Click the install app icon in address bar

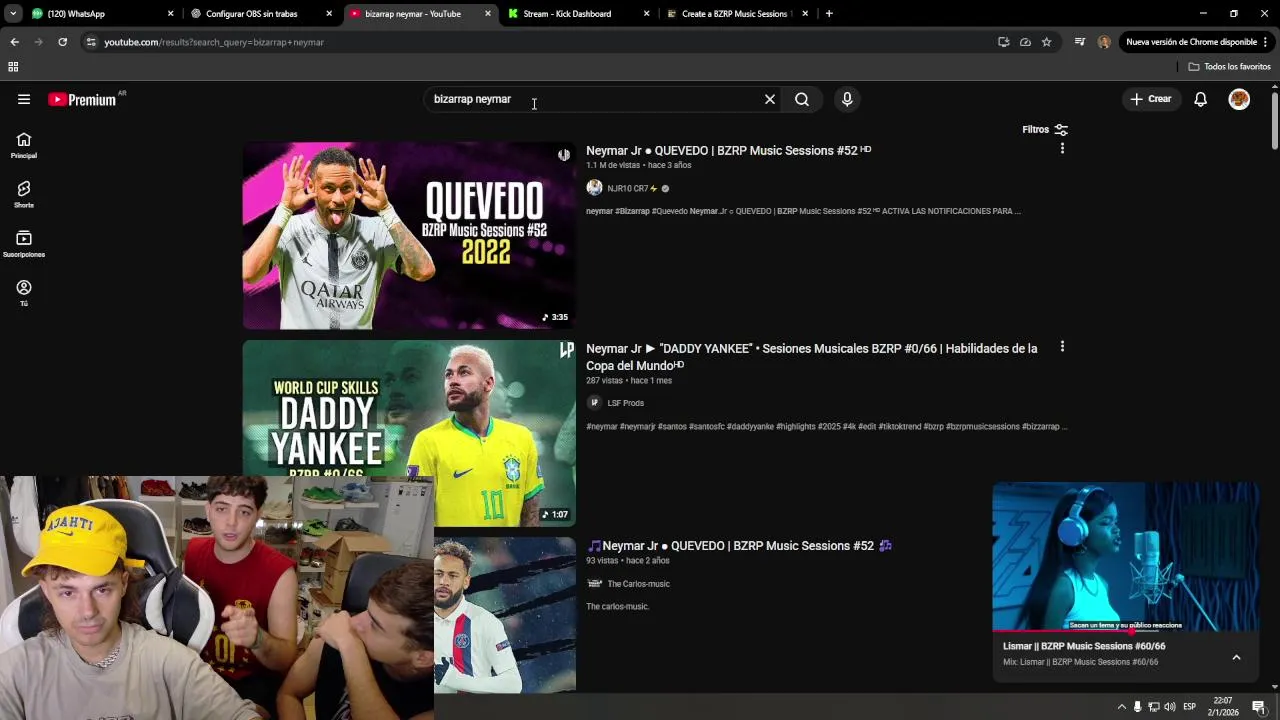[x=1003, y=42]
